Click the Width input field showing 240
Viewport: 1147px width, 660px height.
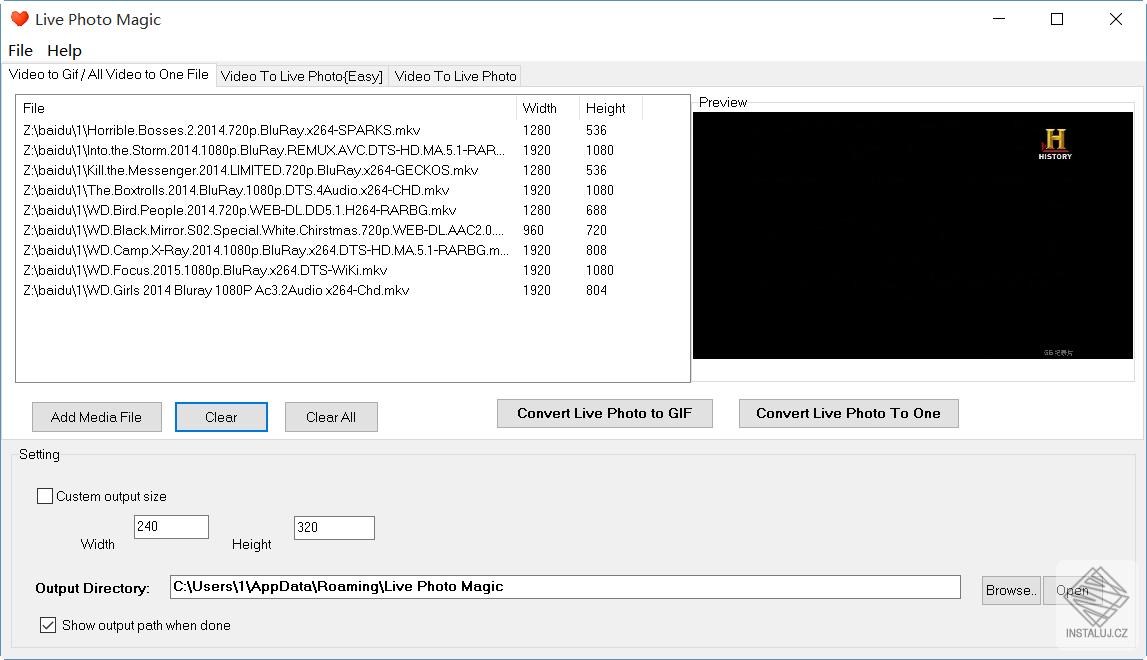click(x=171, y=527)
